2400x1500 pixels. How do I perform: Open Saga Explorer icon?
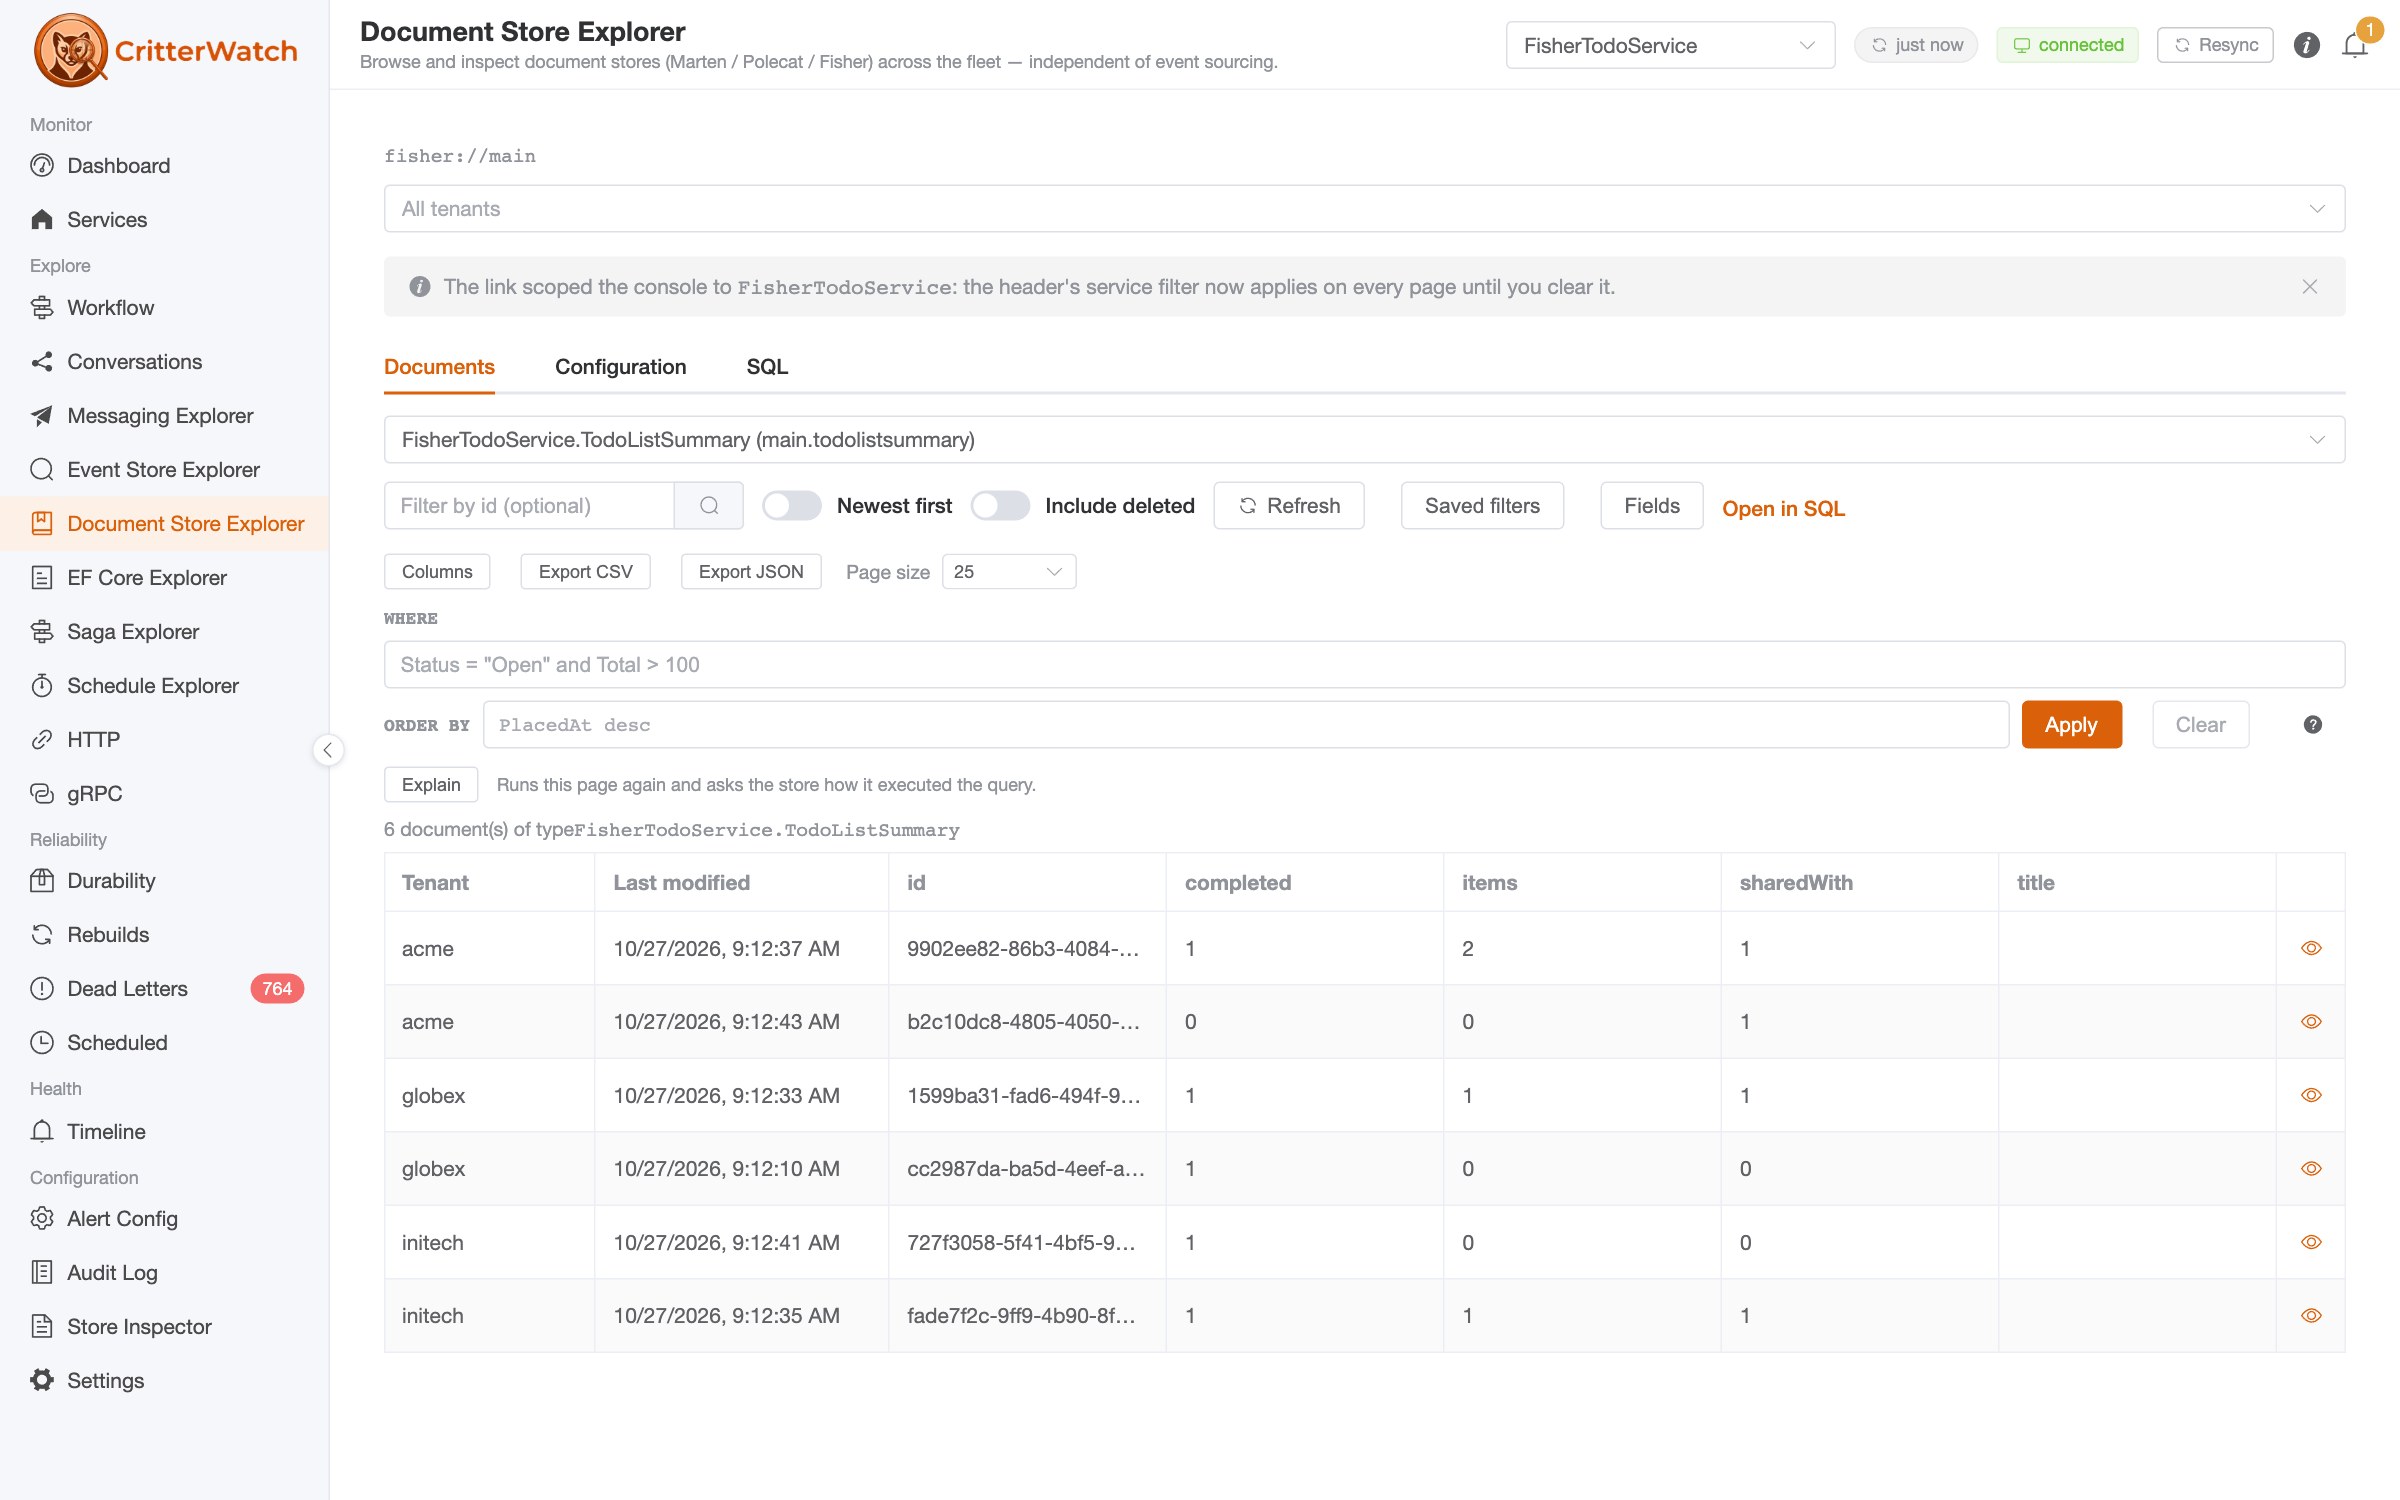(x=42, y=631)
